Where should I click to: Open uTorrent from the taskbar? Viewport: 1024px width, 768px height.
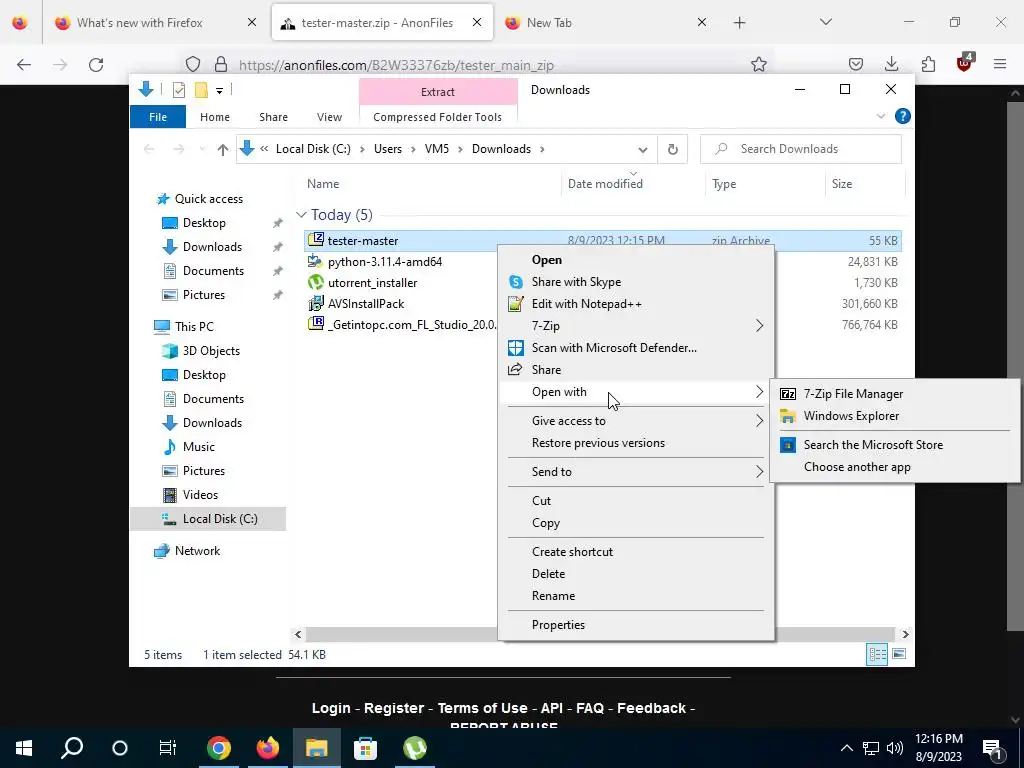click(x=415, y=748)
